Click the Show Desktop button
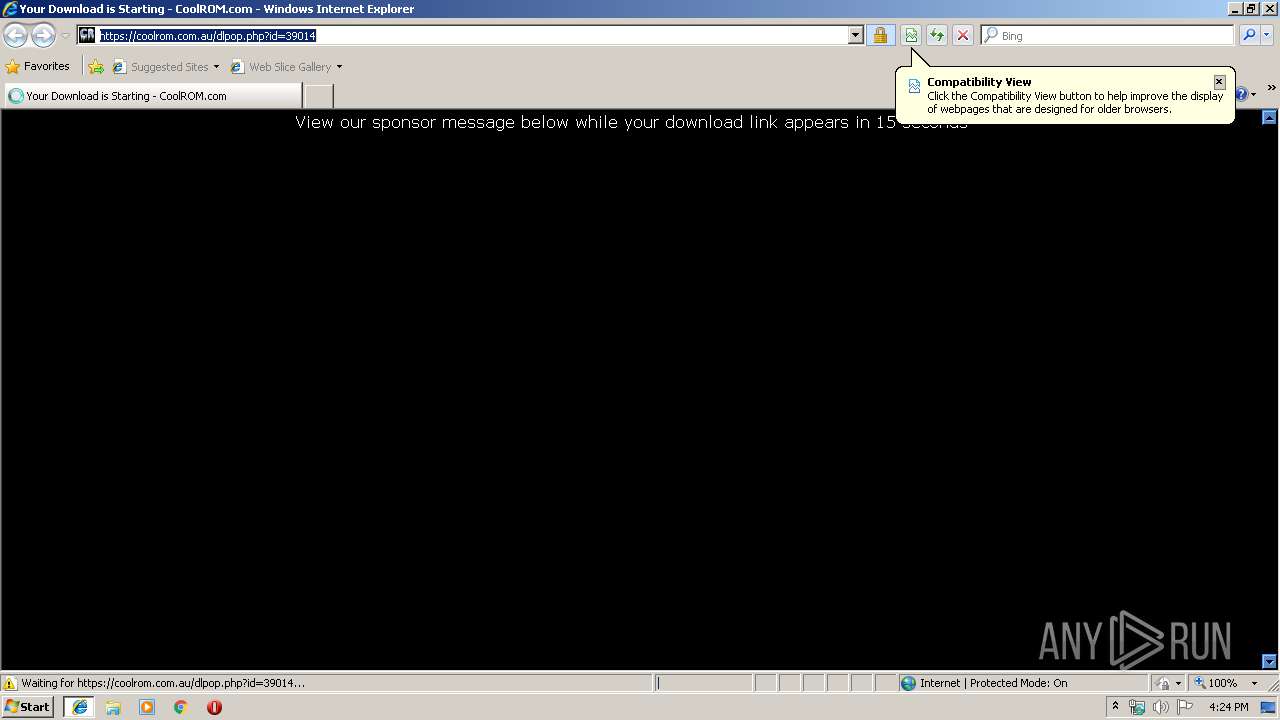The width and height of the screenshot is (1280, 720). click(1268, 707)
